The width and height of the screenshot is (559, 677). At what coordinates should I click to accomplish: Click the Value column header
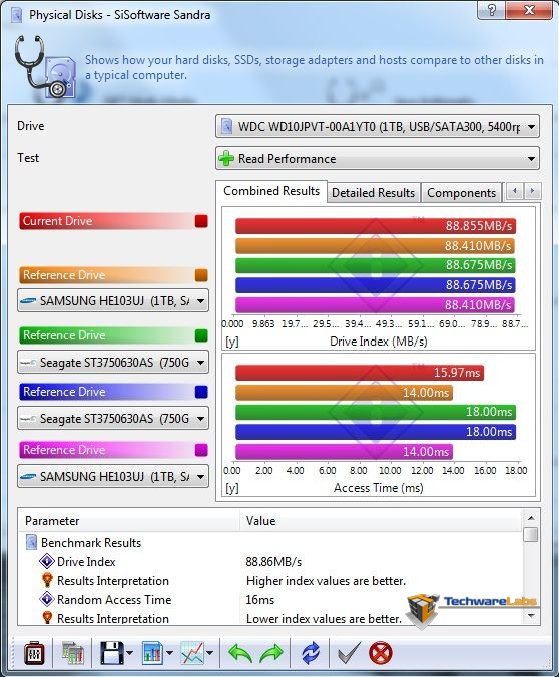tap(380, 521)
